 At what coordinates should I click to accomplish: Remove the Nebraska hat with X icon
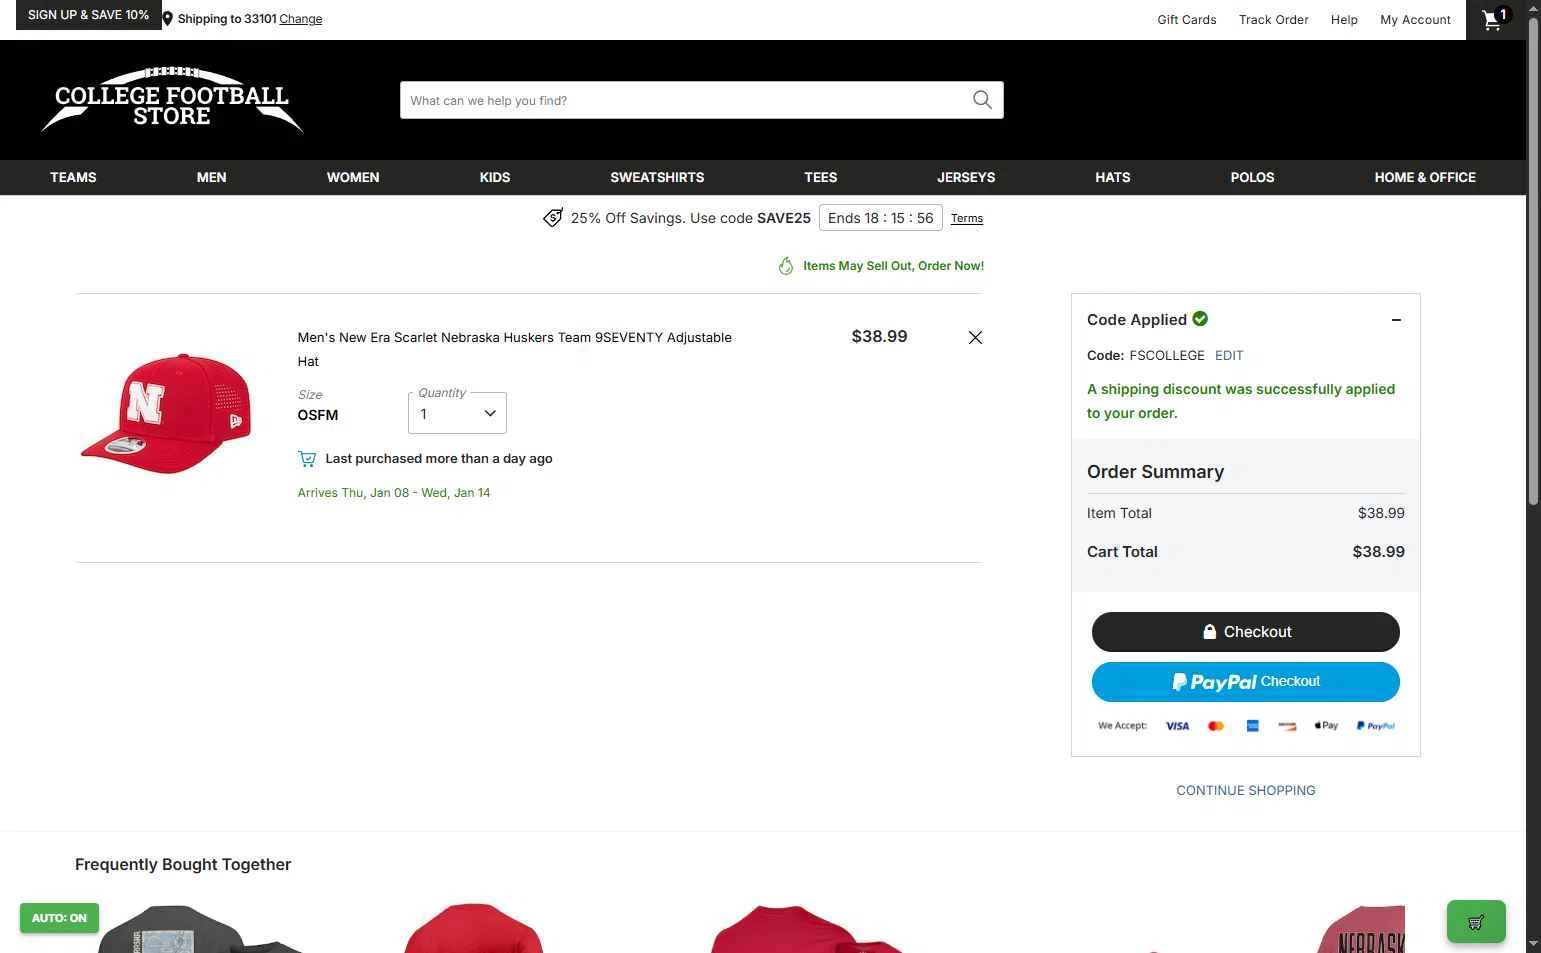975,338
